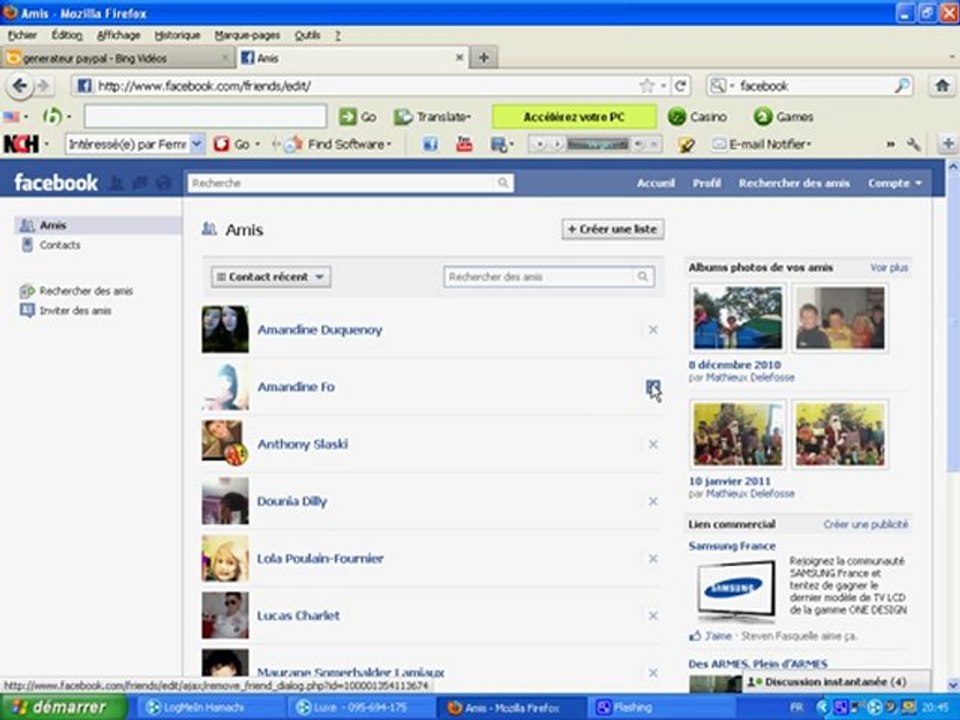Open the 8 décembre 2010 album thumbnail
Screen dimensions: 960x720
[x=737, y=318]
